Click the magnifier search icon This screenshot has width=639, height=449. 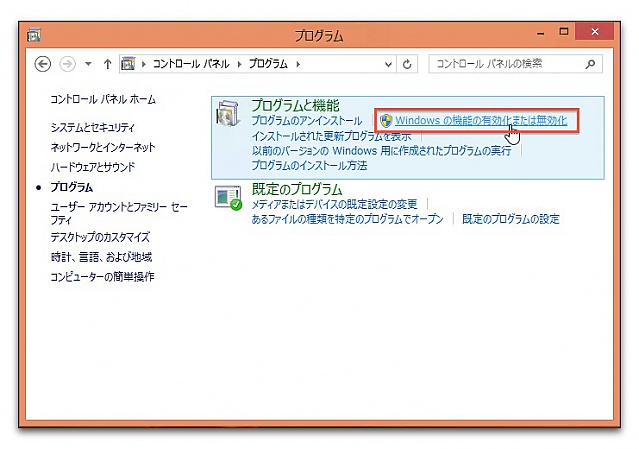(591, 64)
